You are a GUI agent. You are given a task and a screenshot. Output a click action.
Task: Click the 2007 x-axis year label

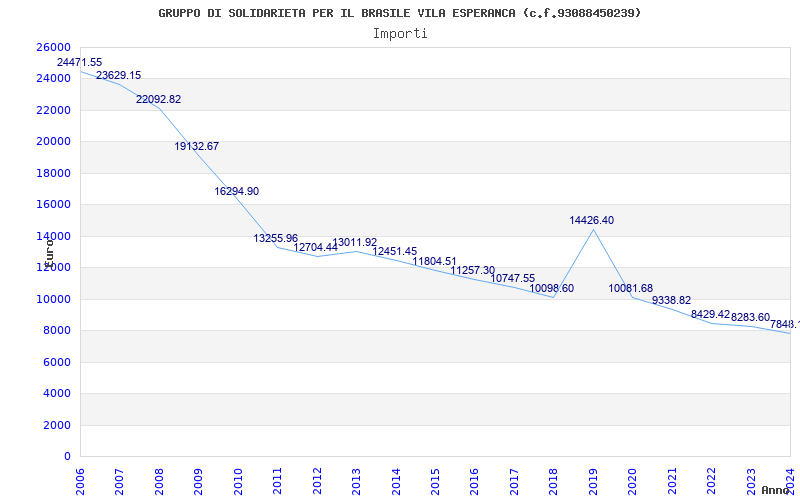[119, 481]
